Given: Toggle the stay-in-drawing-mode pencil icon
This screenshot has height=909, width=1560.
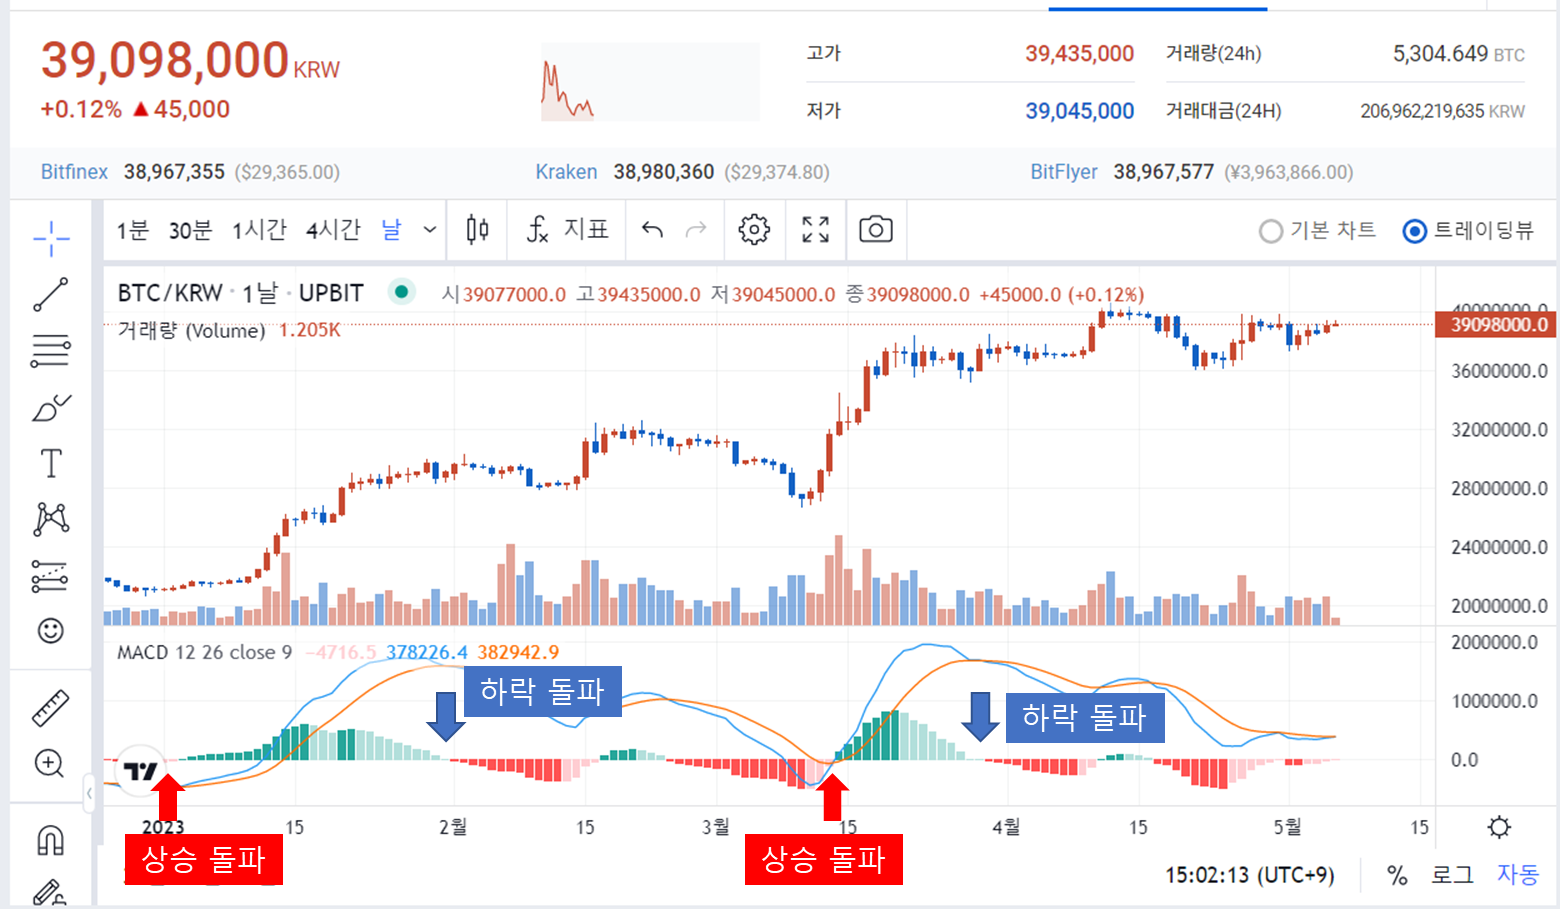Looking at the screenshot, I should (x=49, y=893).
